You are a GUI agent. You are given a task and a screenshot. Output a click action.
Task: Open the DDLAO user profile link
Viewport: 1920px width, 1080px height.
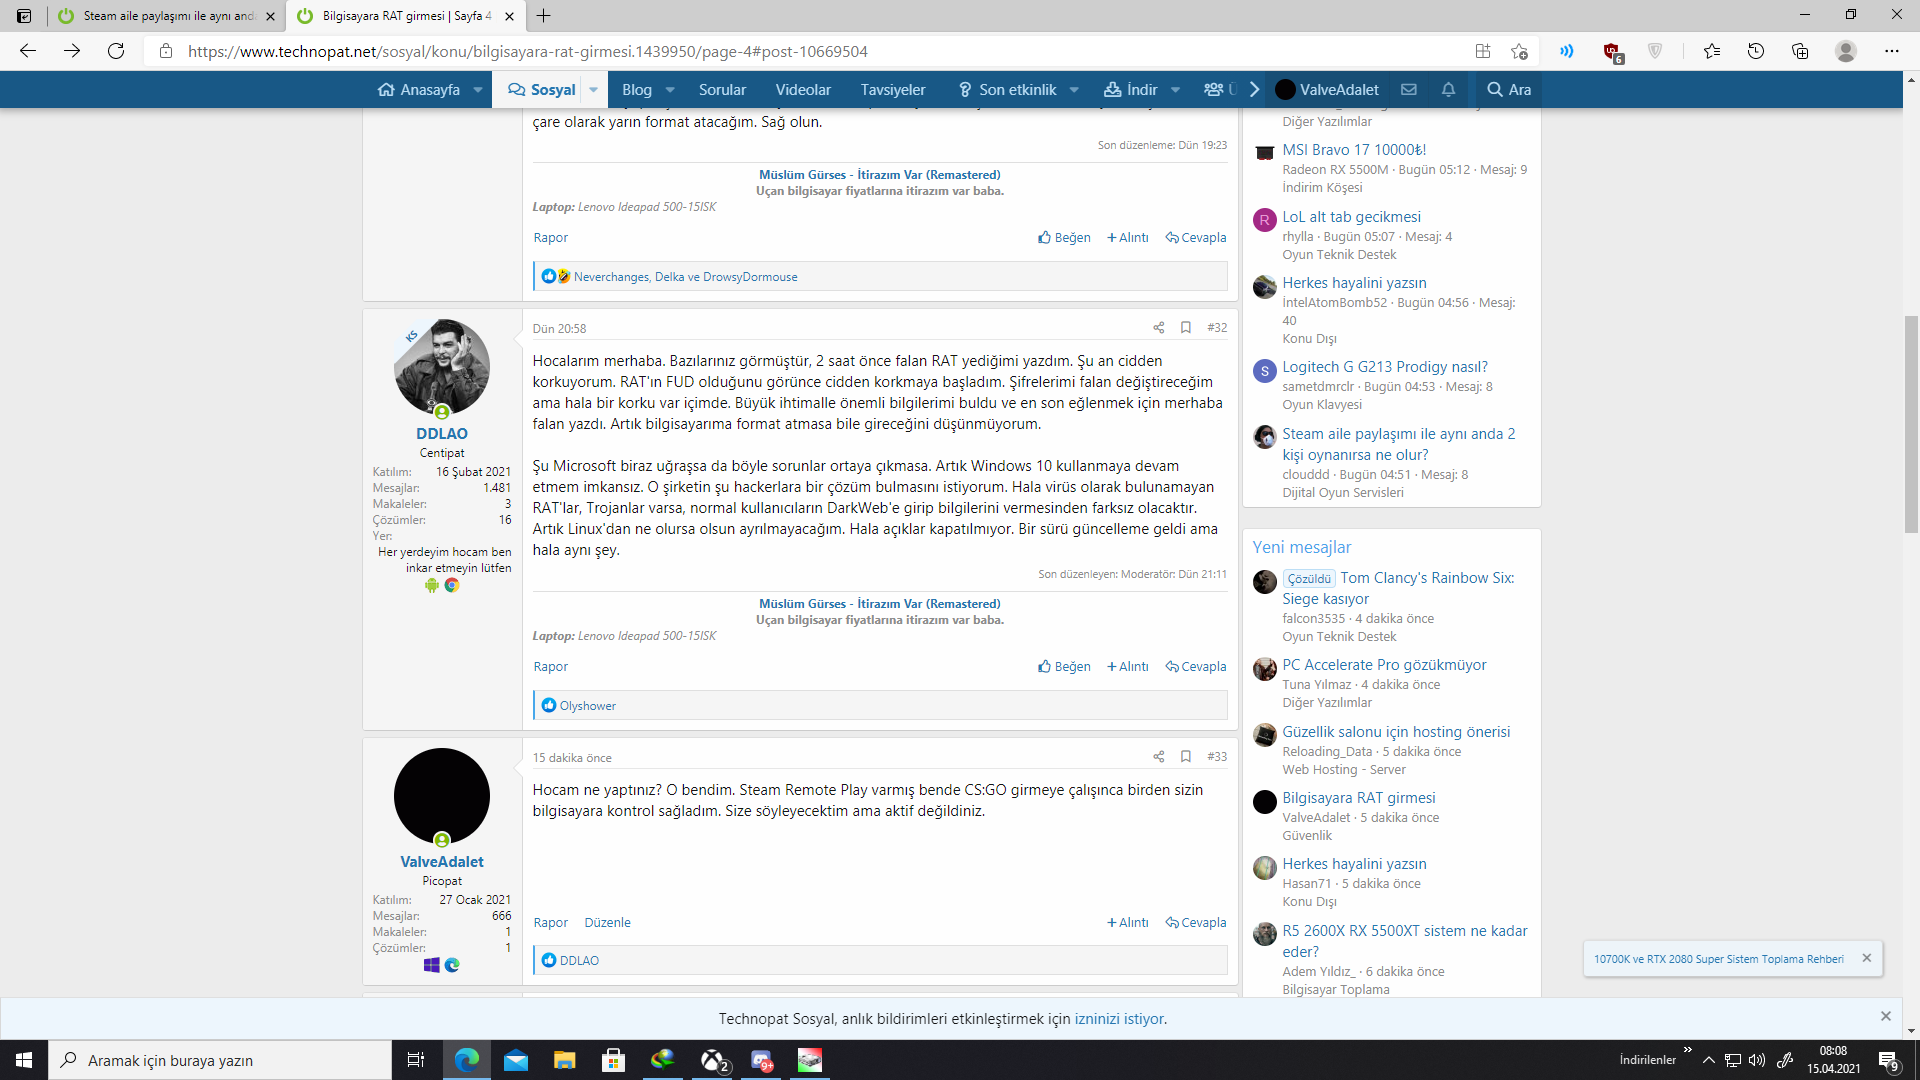click(x=441, y=434)
